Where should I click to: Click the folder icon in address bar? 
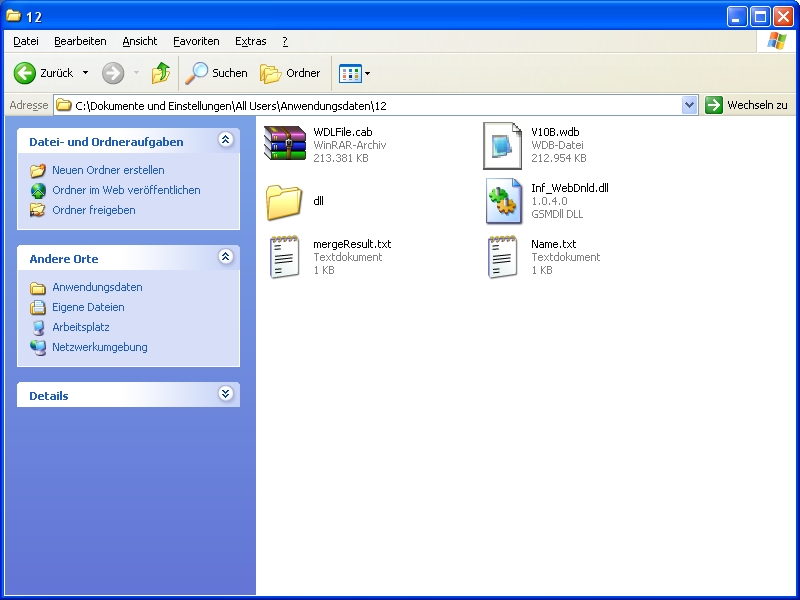pos(64,105)
